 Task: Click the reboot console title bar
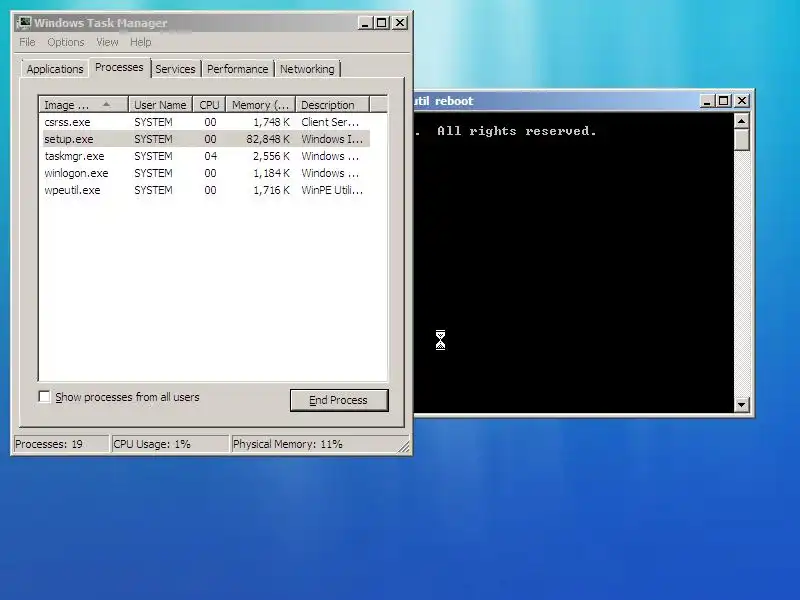556,101
